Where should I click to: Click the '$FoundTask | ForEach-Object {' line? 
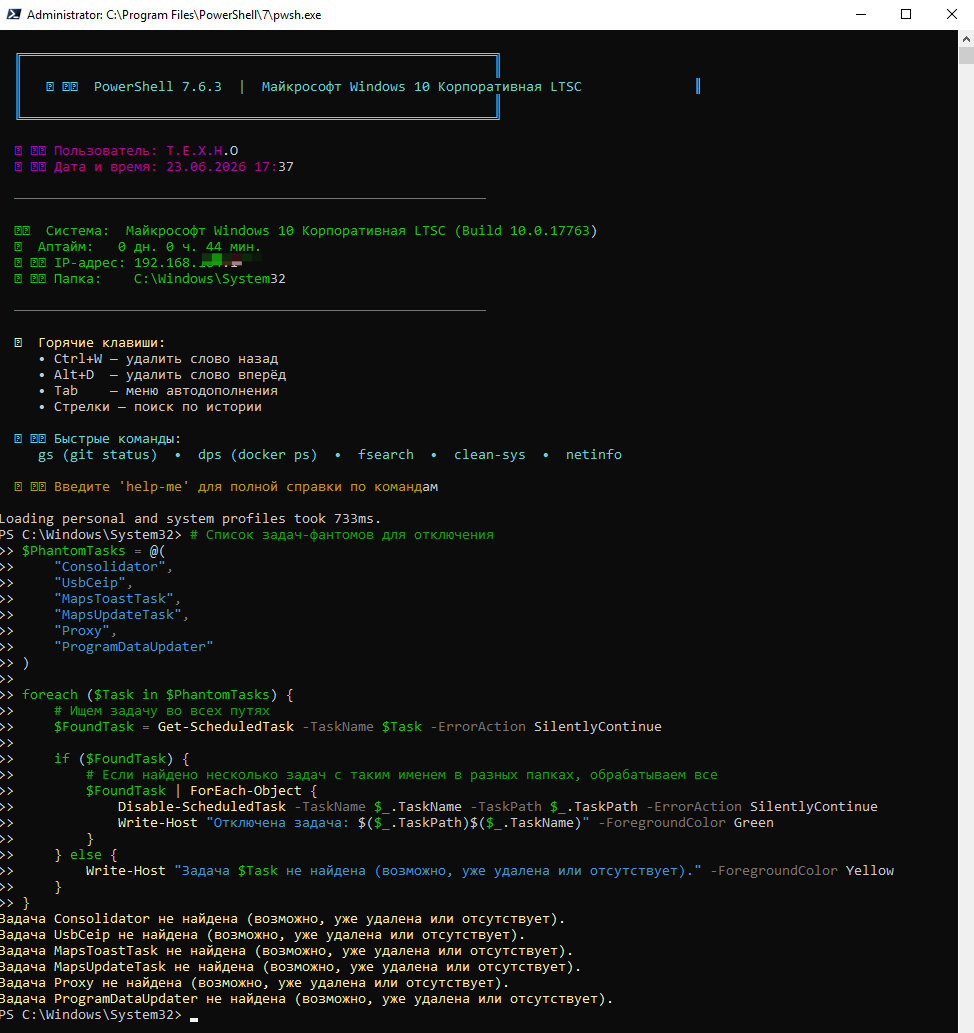pos(202,791)
